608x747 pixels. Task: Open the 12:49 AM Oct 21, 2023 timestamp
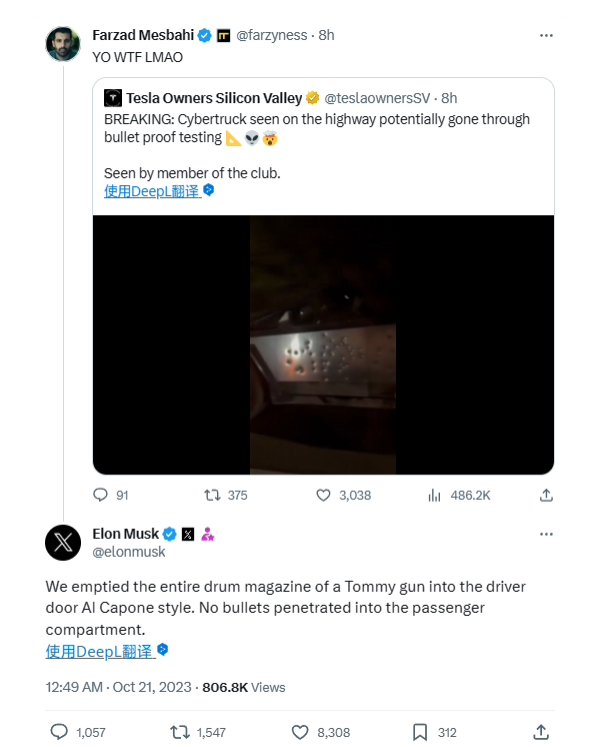(x=118, y=687)
